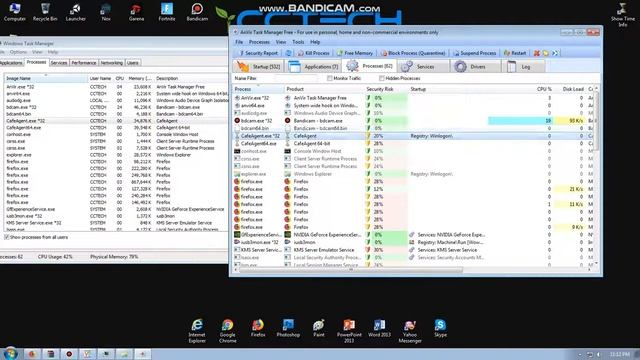Open the Computer desktop icon
This screenshot has width=640, height=360.
[x=14, y=12]
